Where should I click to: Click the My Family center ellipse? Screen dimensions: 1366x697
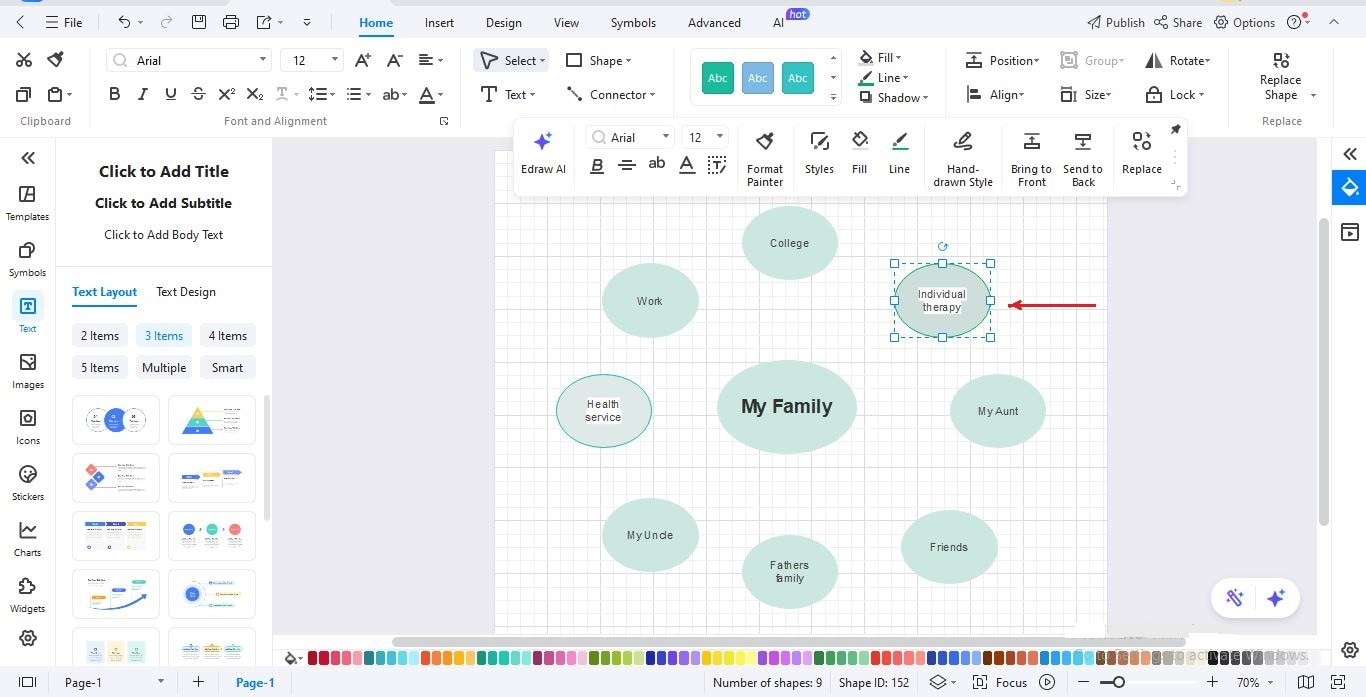[787, 407]
